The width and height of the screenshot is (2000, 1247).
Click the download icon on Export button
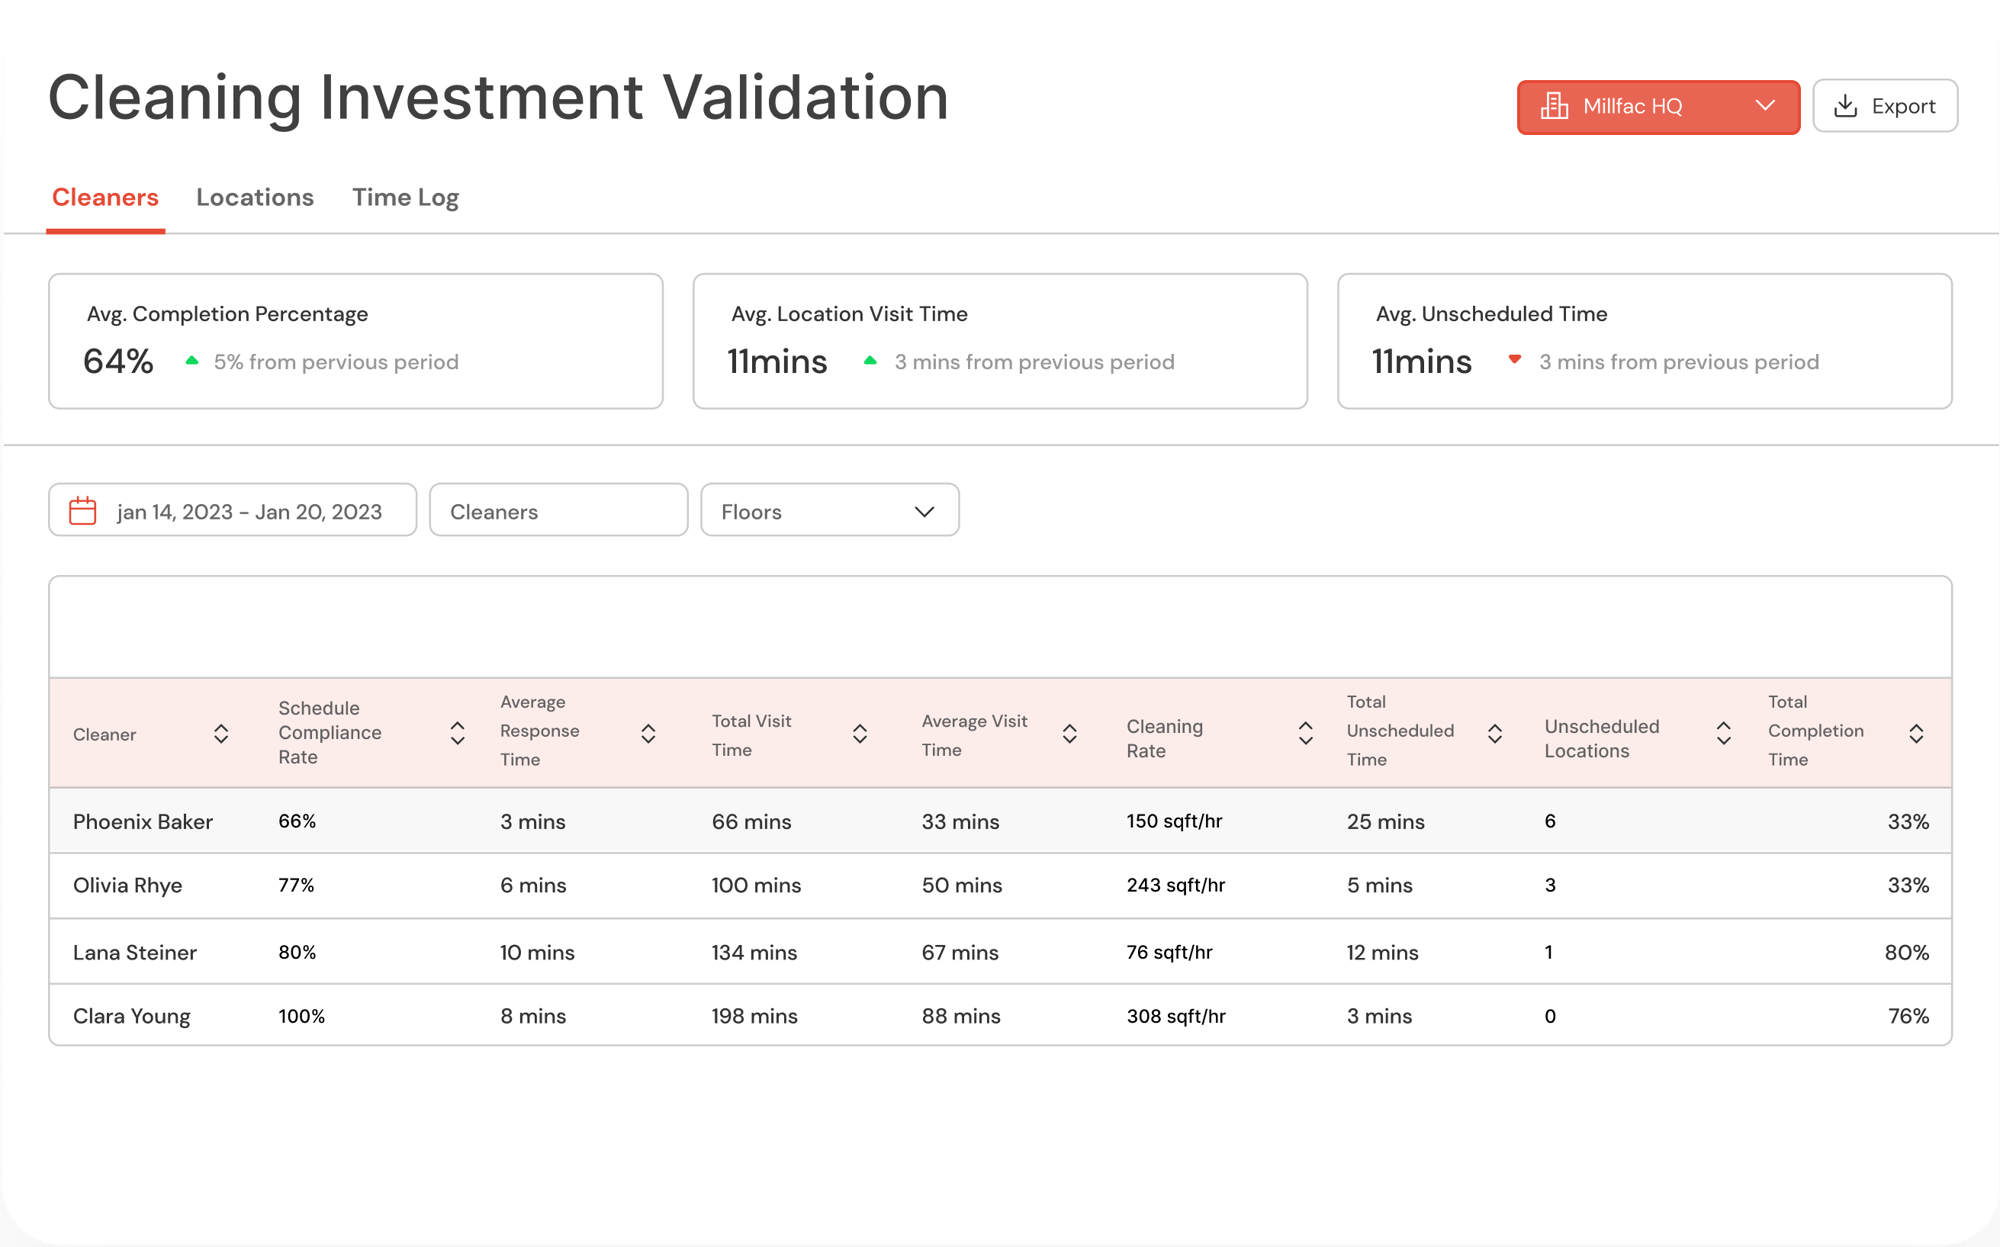click(x=1846, y=106)
